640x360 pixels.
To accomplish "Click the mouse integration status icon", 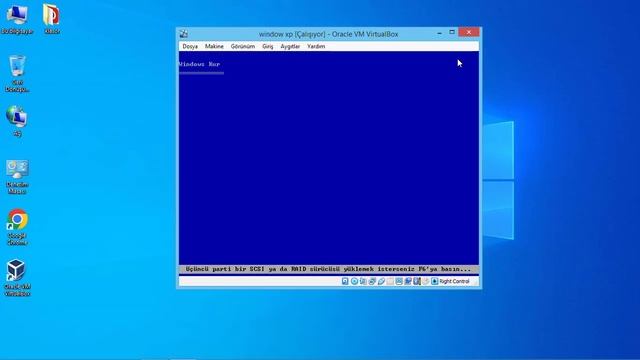I will click(426, 281).
